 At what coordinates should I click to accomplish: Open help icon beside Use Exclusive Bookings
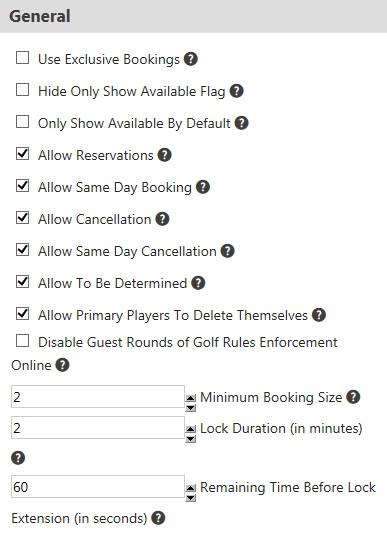click(x=190, y=59)
